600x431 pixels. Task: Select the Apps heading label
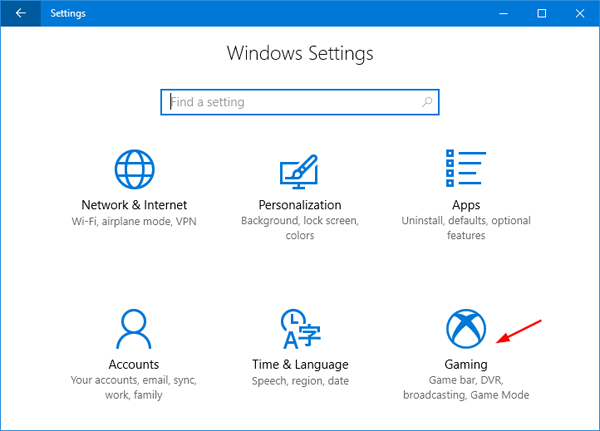click(x=466, y=206)
